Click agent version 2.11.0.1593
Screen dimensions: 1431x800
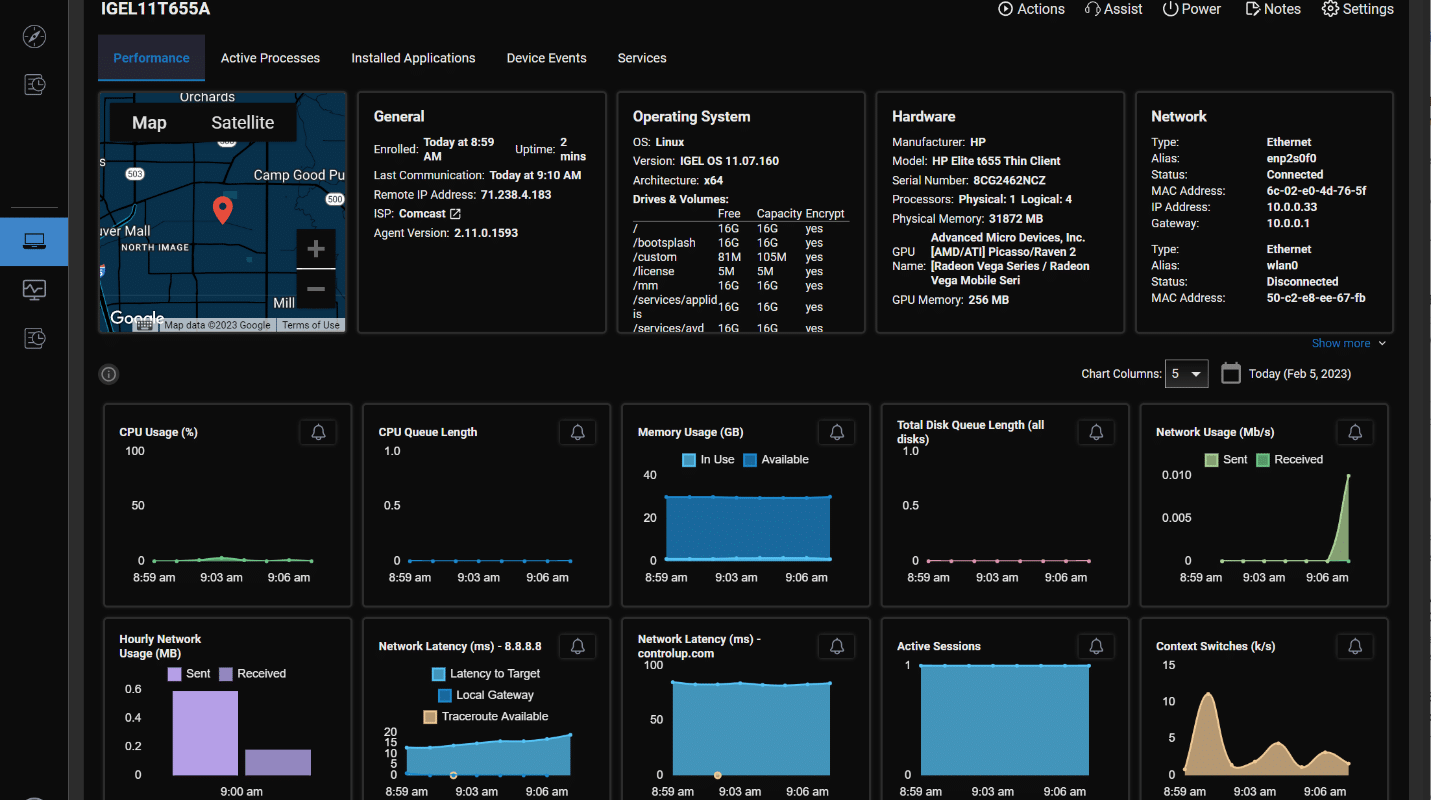pyautogui.click(x=484, y=233)
